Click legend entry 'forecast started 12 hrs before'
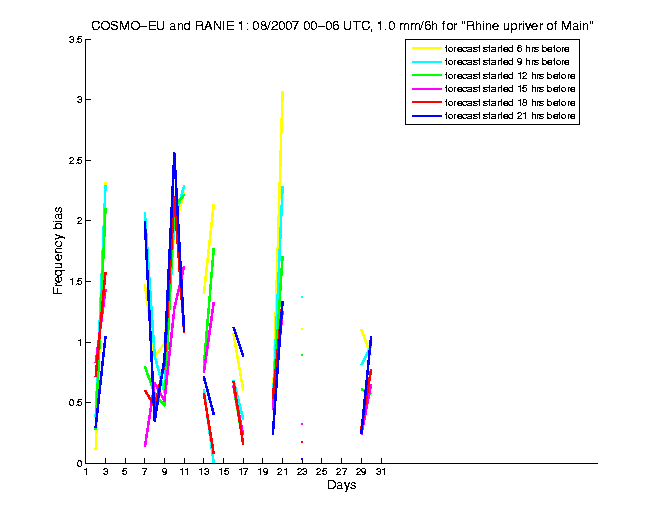 pyautogui.click(x=510, y=76)
